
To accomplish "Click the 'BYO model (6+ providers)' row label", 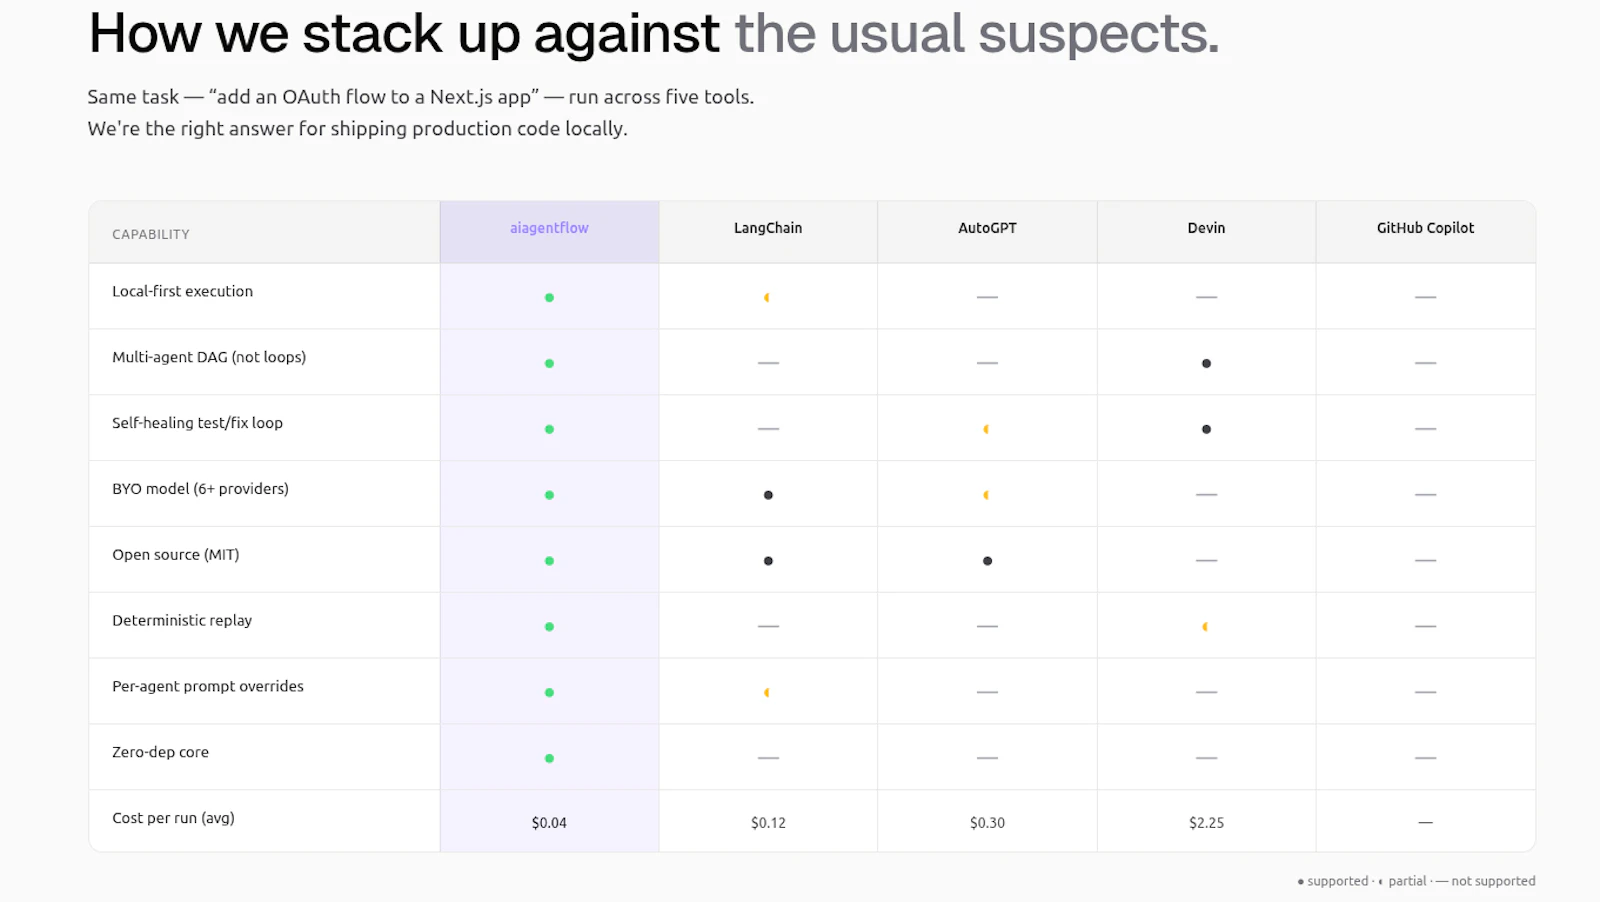I will pyautogui.click(x=200, y=489).
